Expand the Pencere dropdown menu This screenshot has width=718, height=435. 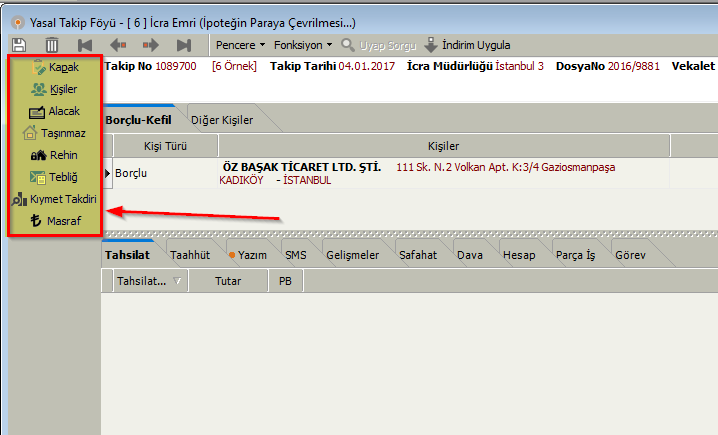[241, 45]
